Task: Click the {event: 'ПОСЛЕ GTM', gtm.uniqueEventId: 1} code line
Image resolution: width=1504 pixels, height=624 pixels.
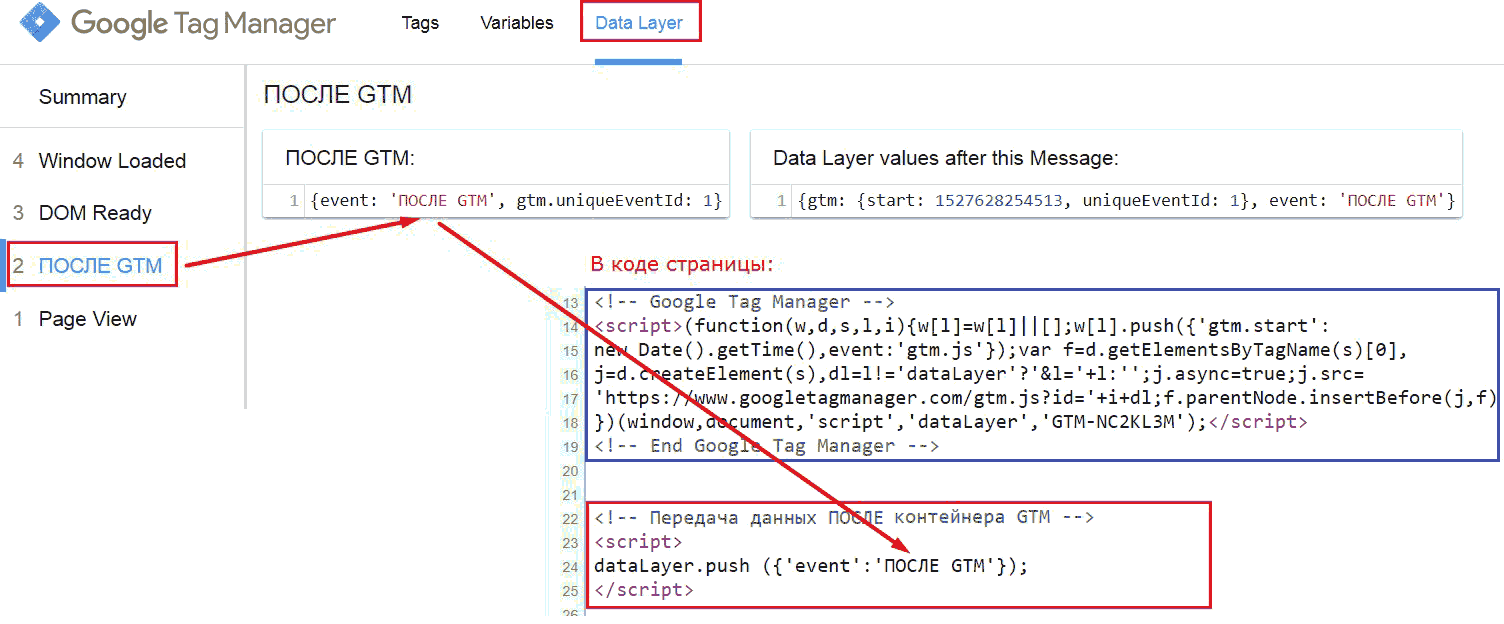Action: coord(516,201)
